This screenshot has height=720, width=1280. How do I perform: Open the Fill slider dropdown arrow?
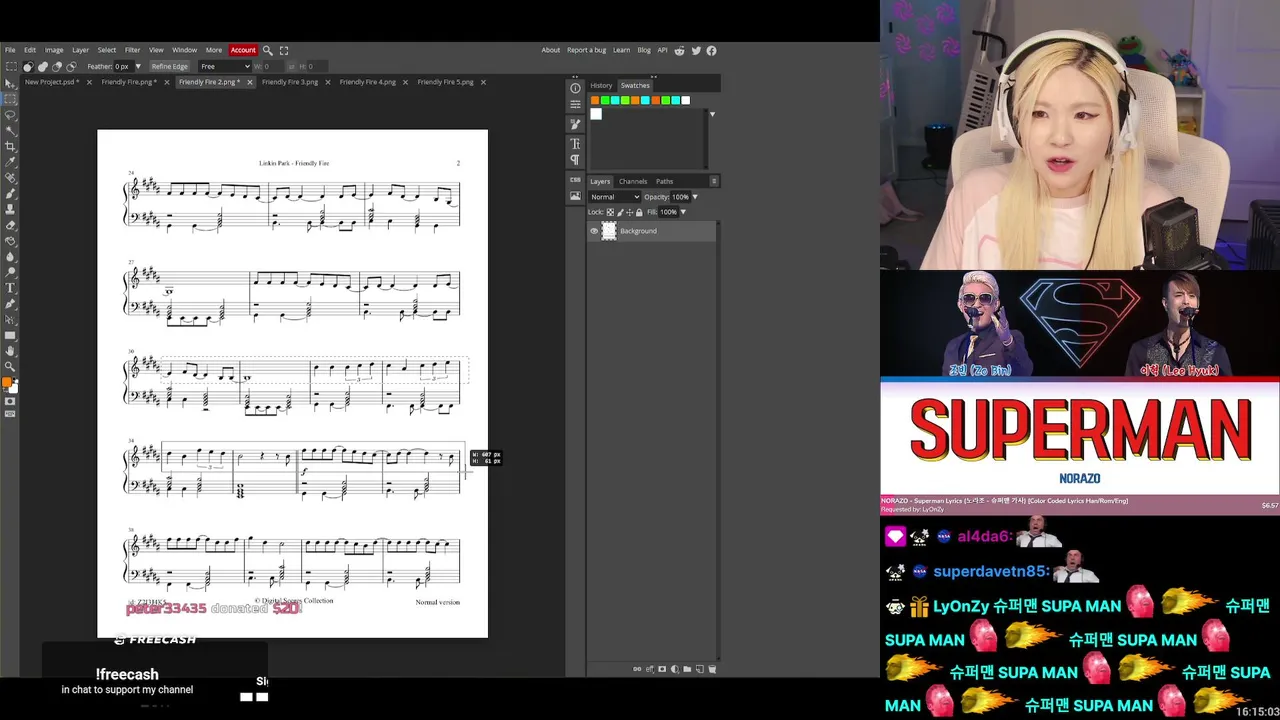(683, 212)
